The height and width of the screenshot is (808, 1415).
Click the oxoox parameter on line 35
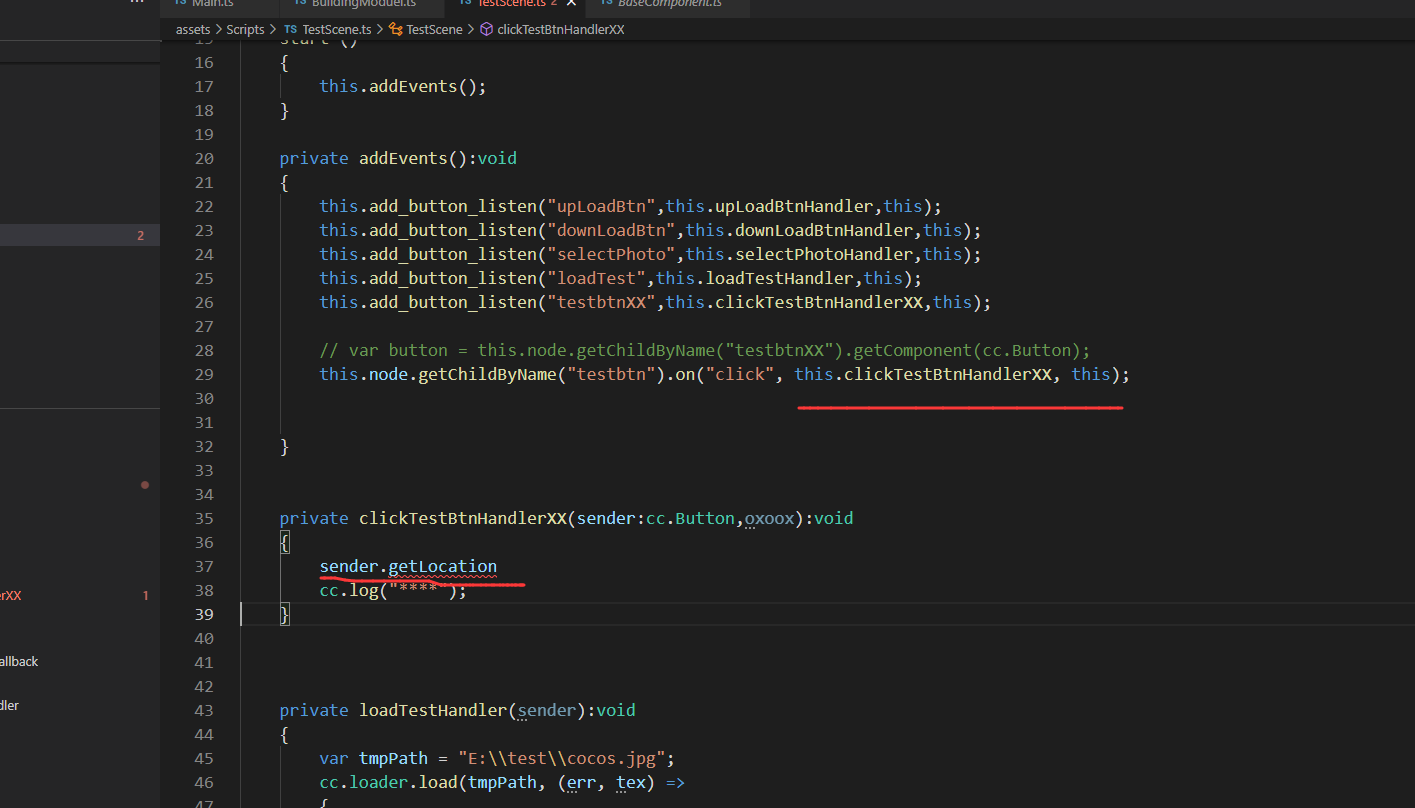click(770, 518)
